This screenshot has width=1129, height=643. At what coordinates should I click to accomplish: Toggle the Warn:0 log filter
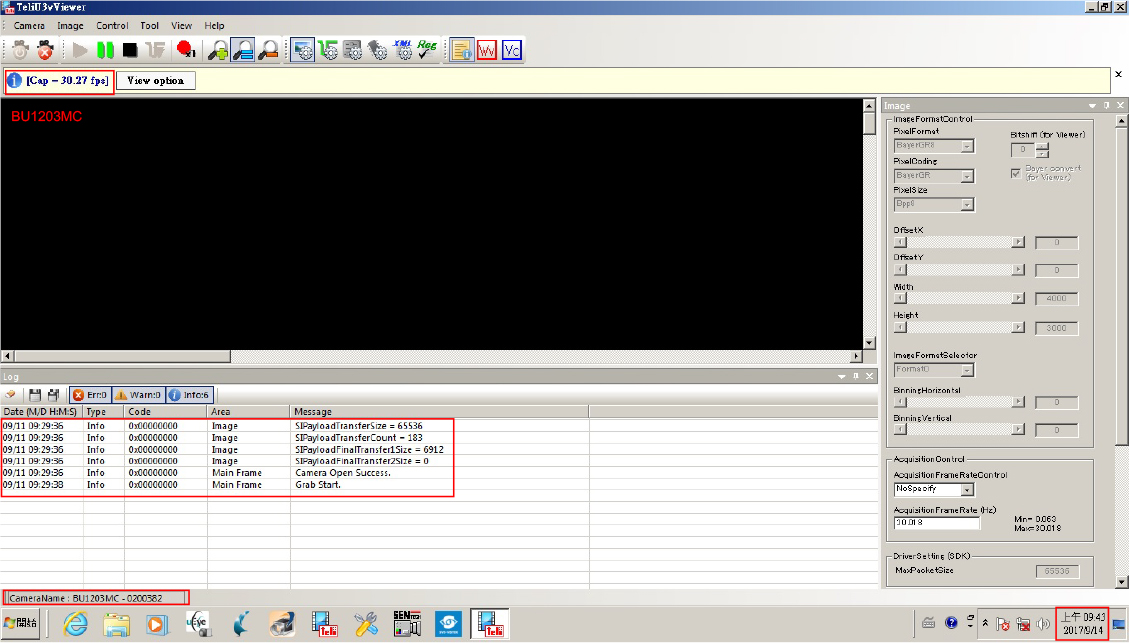(137, 395)
